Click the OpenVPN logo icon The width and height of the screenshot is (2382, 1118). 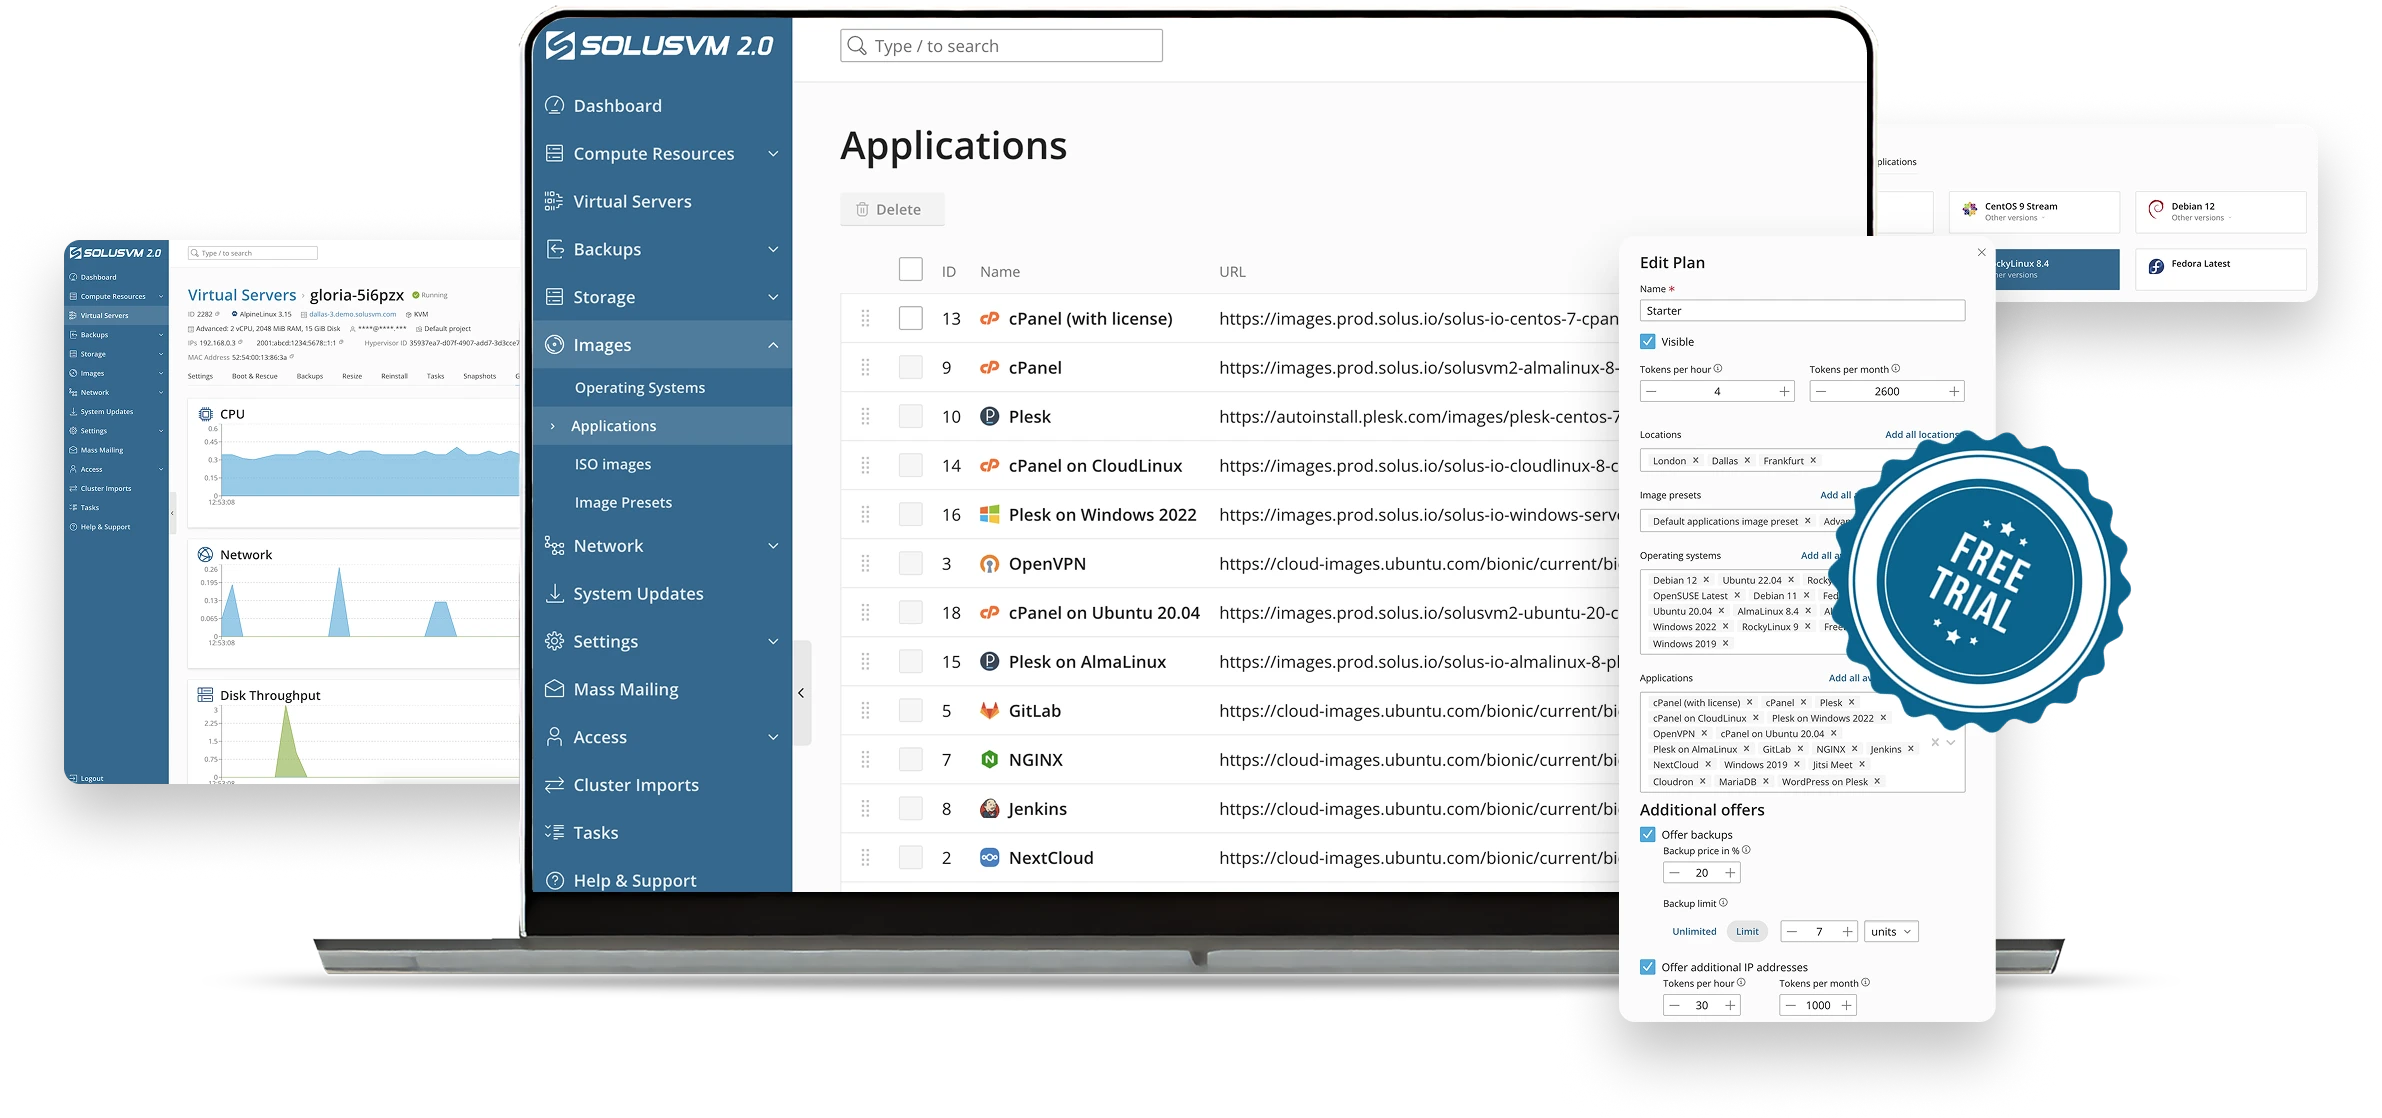tap(989, 563)
